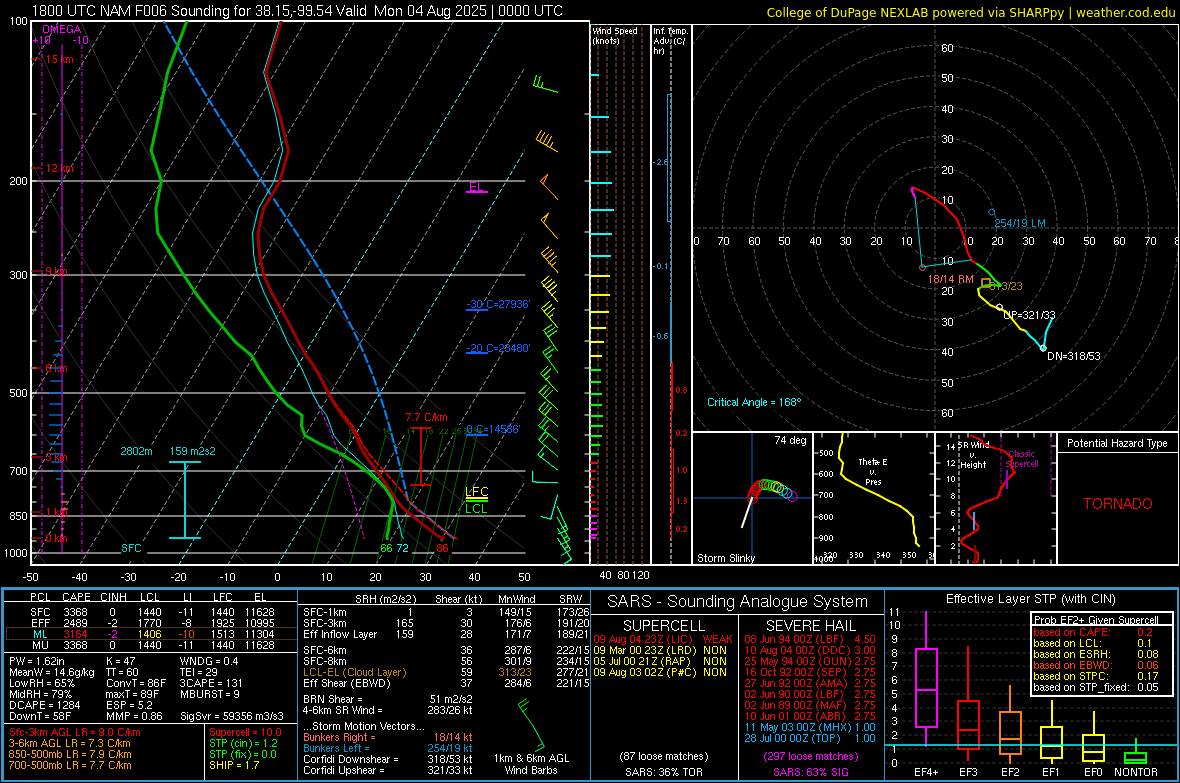Click "Critical Angle = 168°" text

(754, 402)
